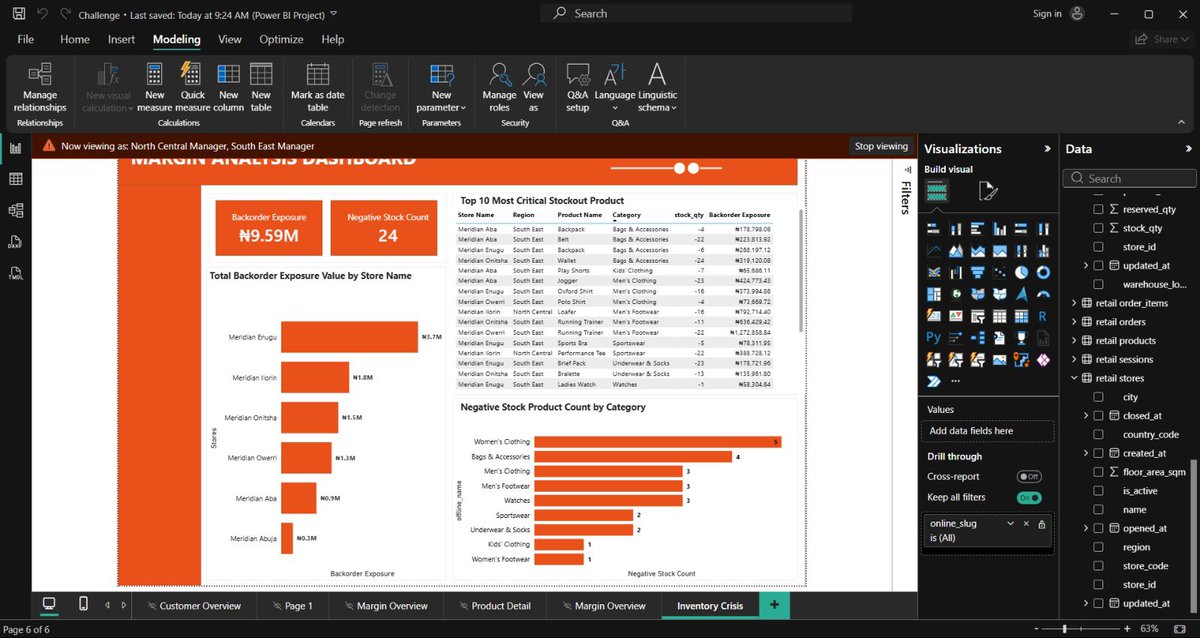
Task: Open the File menu
Action: click(26, 40)
